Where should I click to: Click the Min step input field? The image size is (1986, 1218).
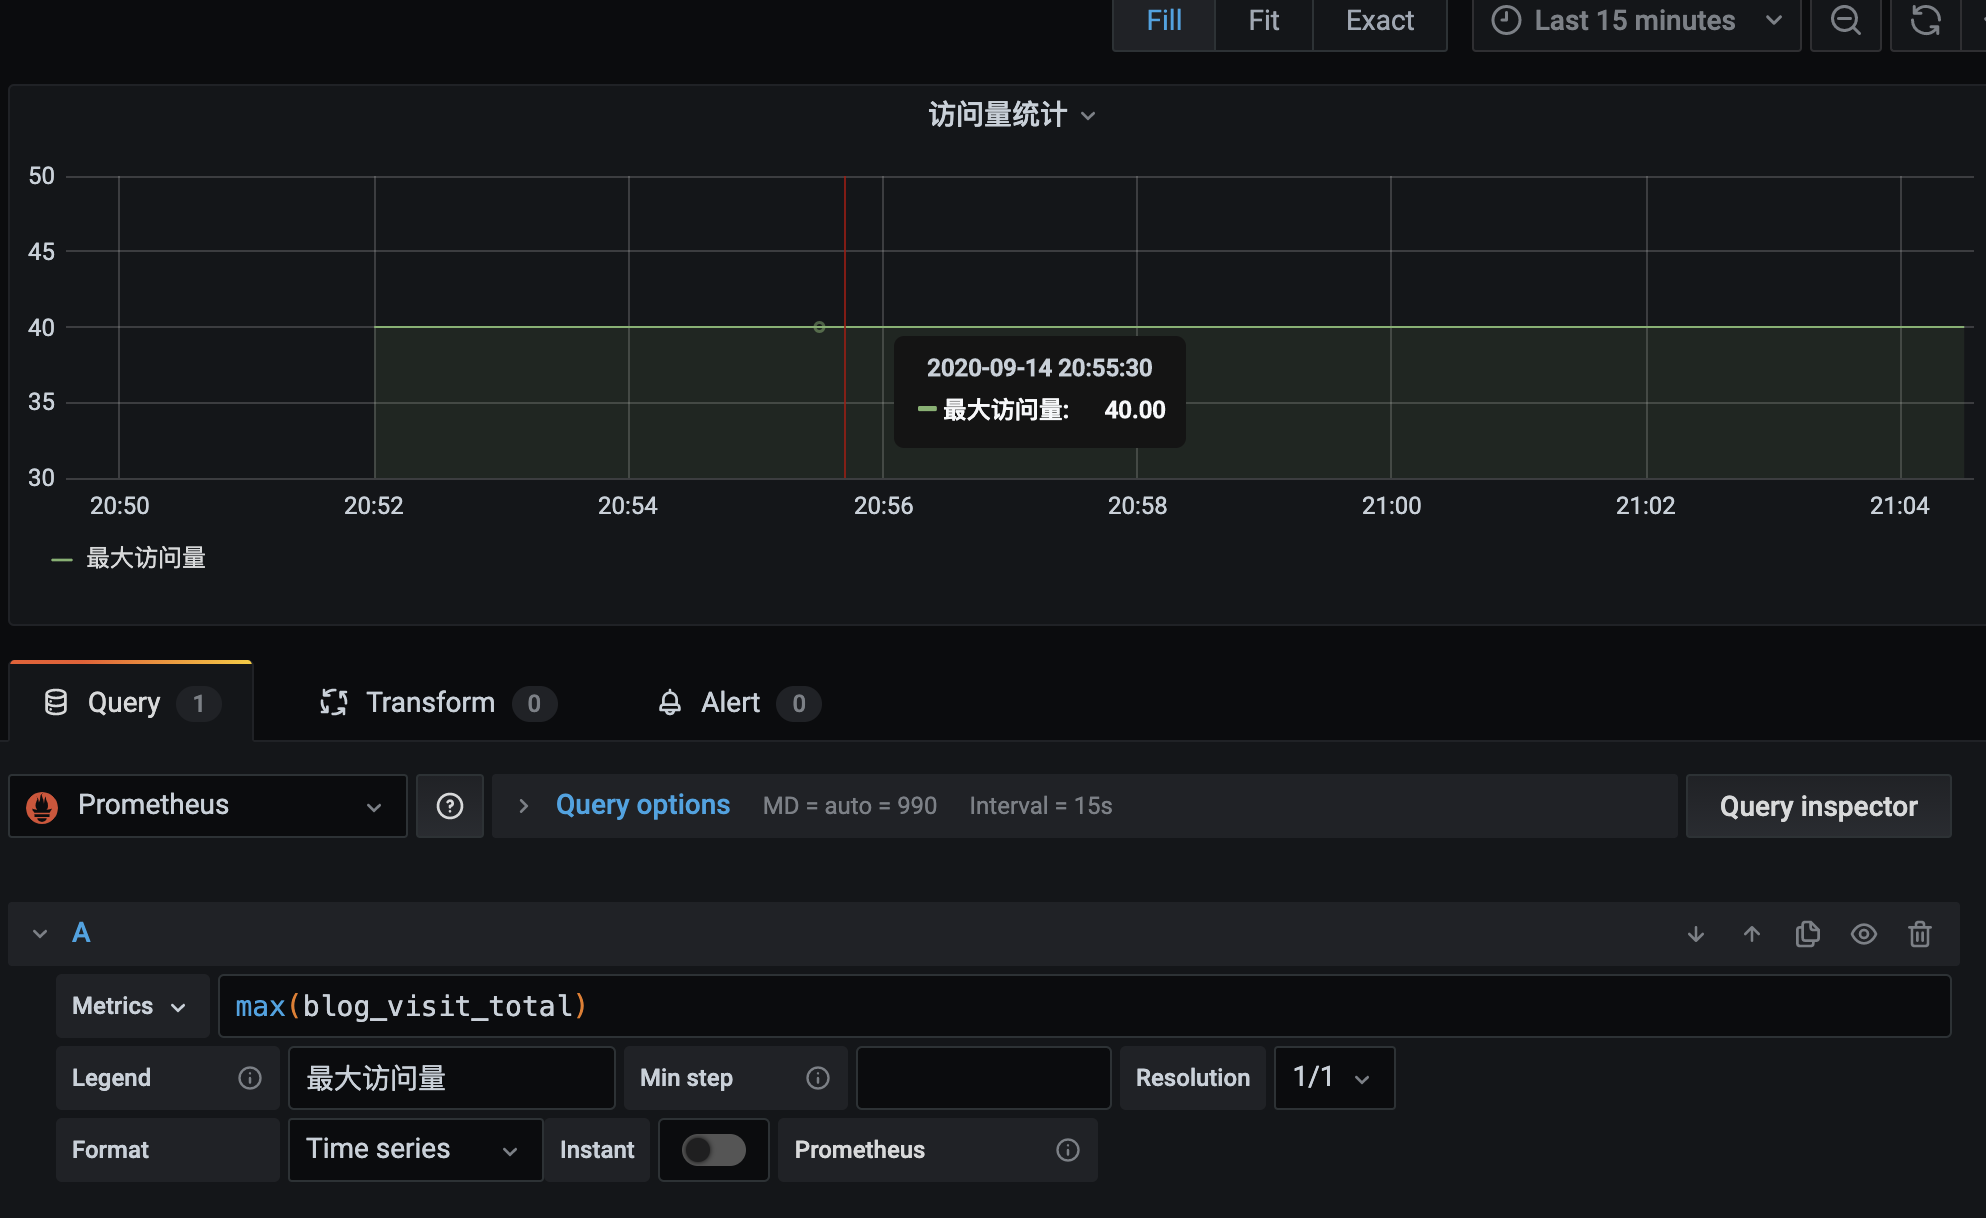pos(983,1078)
